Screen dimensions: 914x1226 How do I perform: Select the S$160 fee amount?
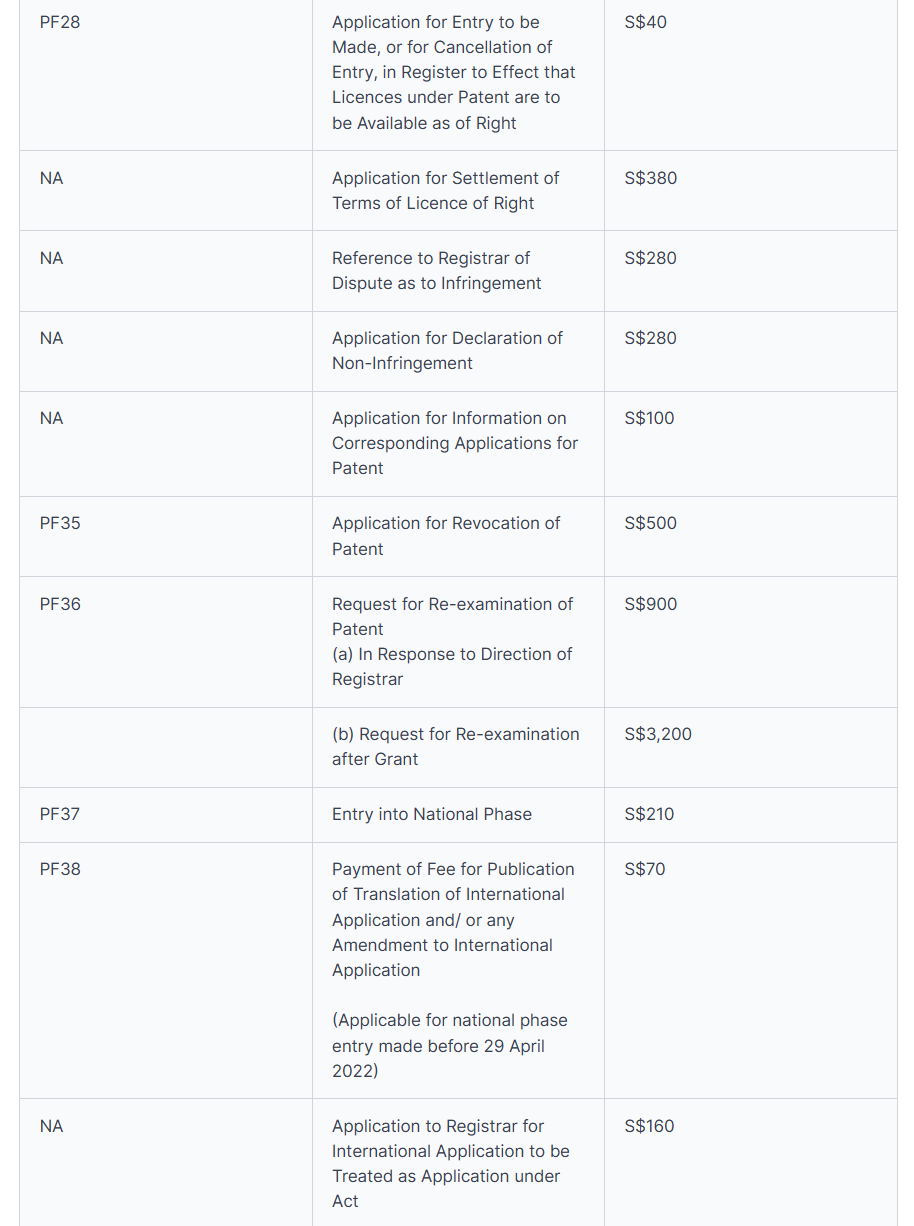point(649,1126)
